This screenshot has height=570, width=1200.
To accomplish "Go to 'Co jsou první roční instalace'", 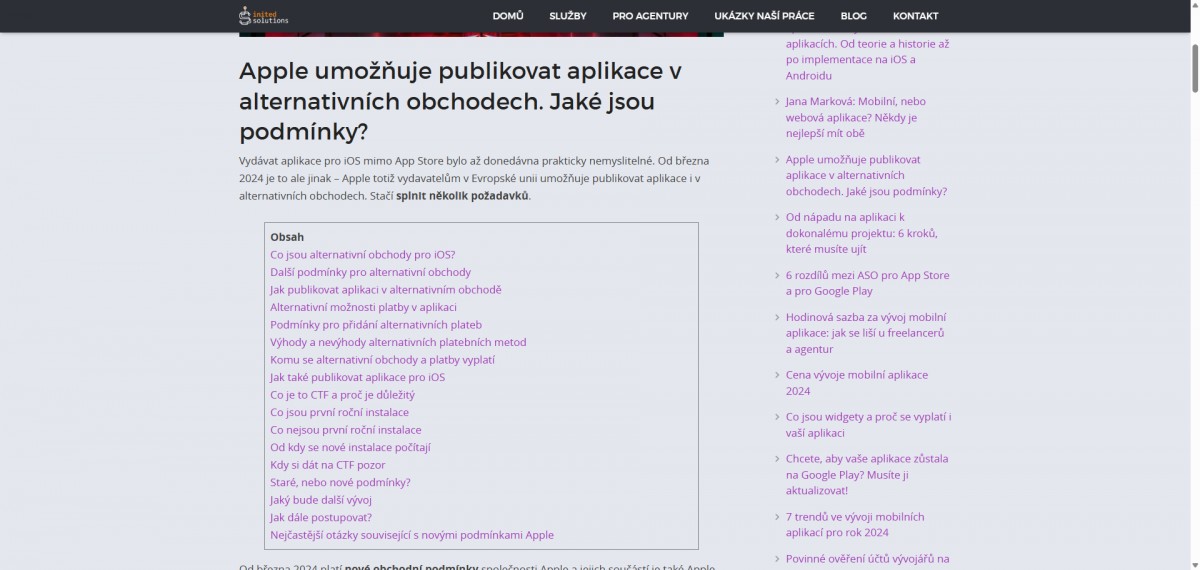I will [339, 412].
